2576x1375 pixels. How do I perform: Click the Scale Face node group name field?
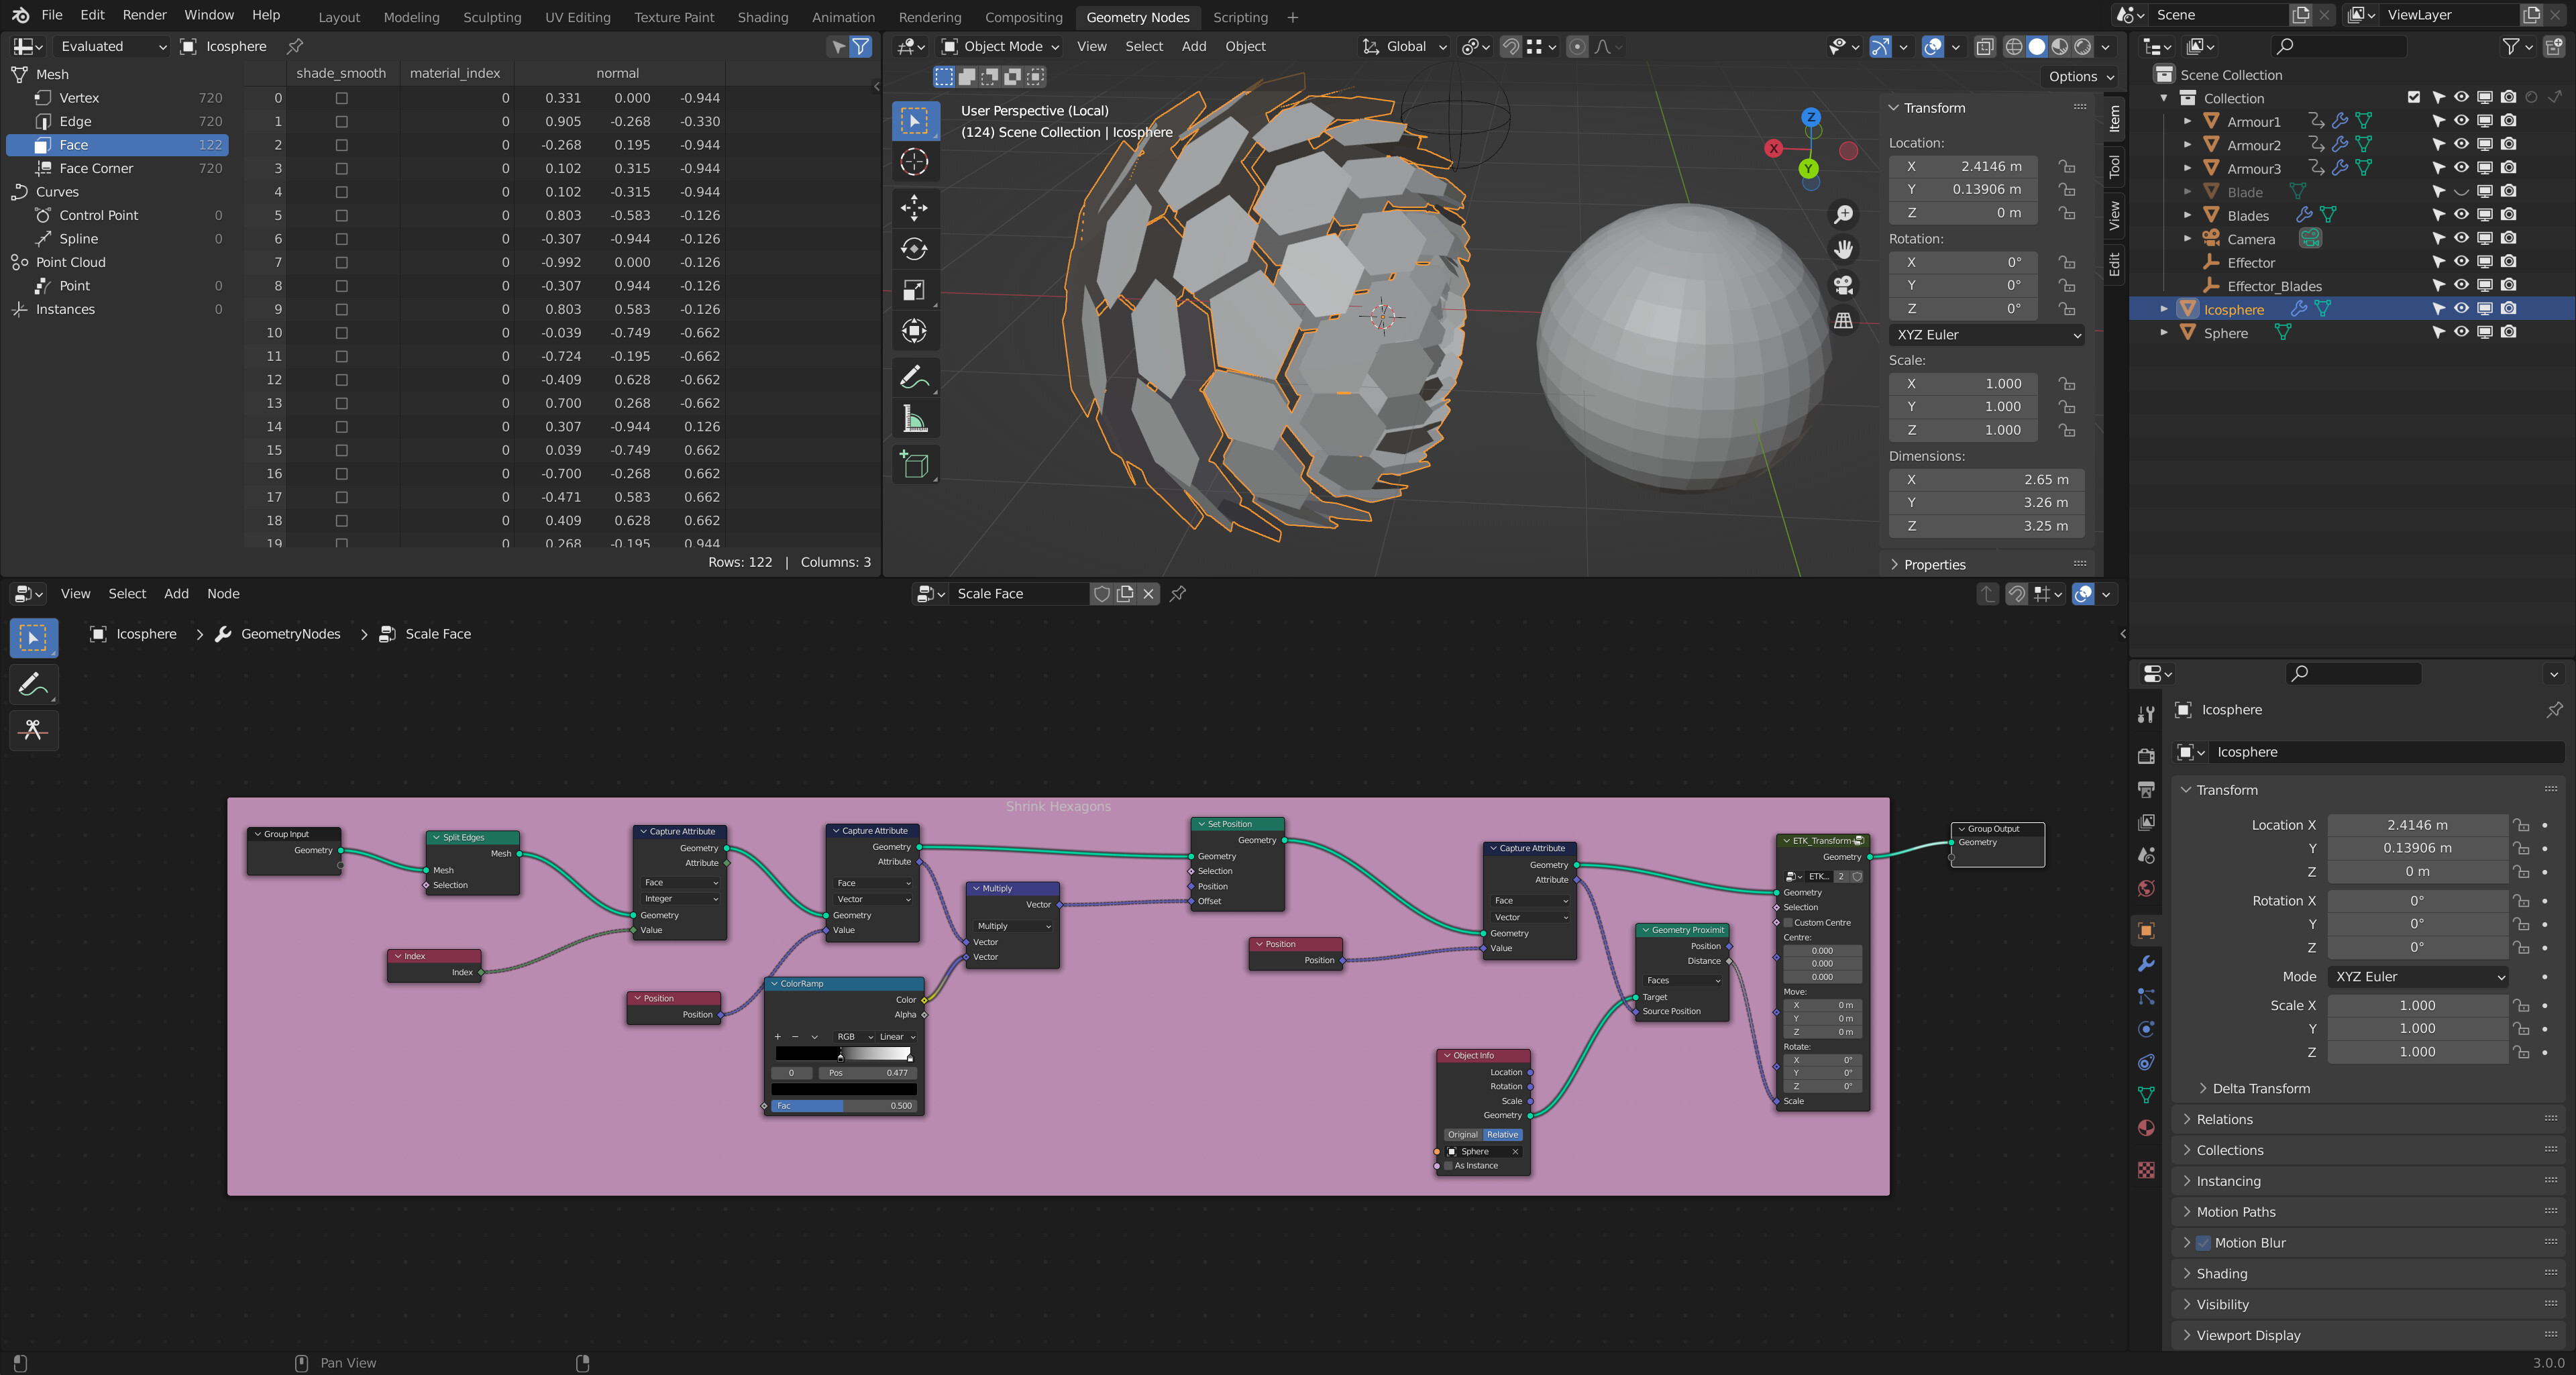tap(1018, 593)
